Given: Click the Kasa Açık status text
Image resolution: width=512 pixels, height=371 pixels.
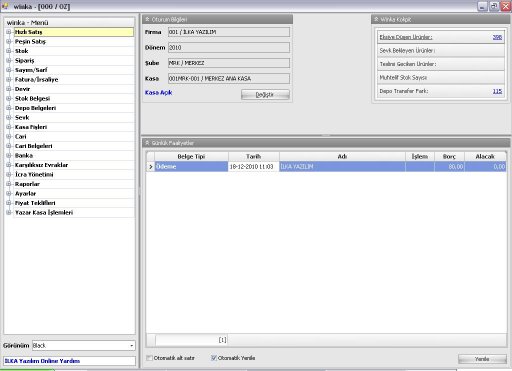Looking at the screenshot, I should point(158,93).
